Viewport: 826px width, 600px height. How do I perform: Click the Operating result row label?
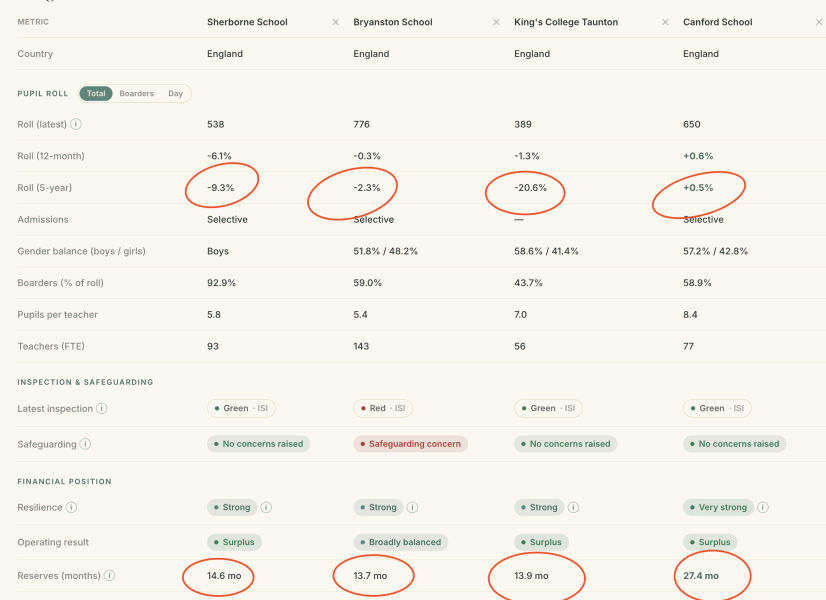[x=53, y=542]
